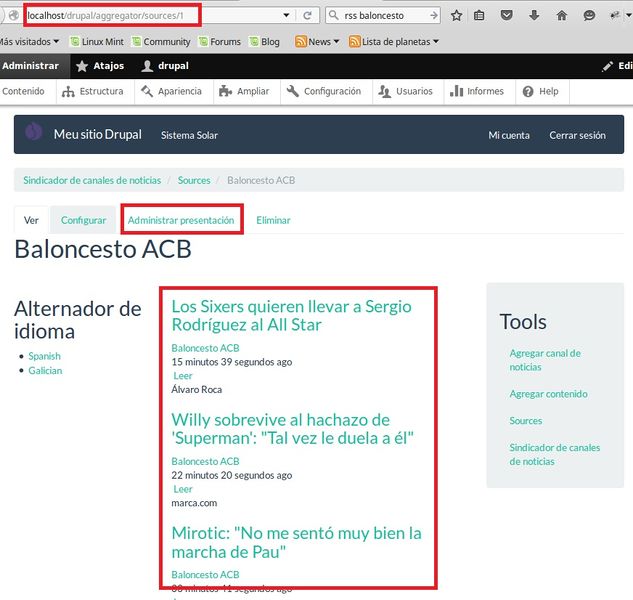Click Leer under the Willy article

183,489
